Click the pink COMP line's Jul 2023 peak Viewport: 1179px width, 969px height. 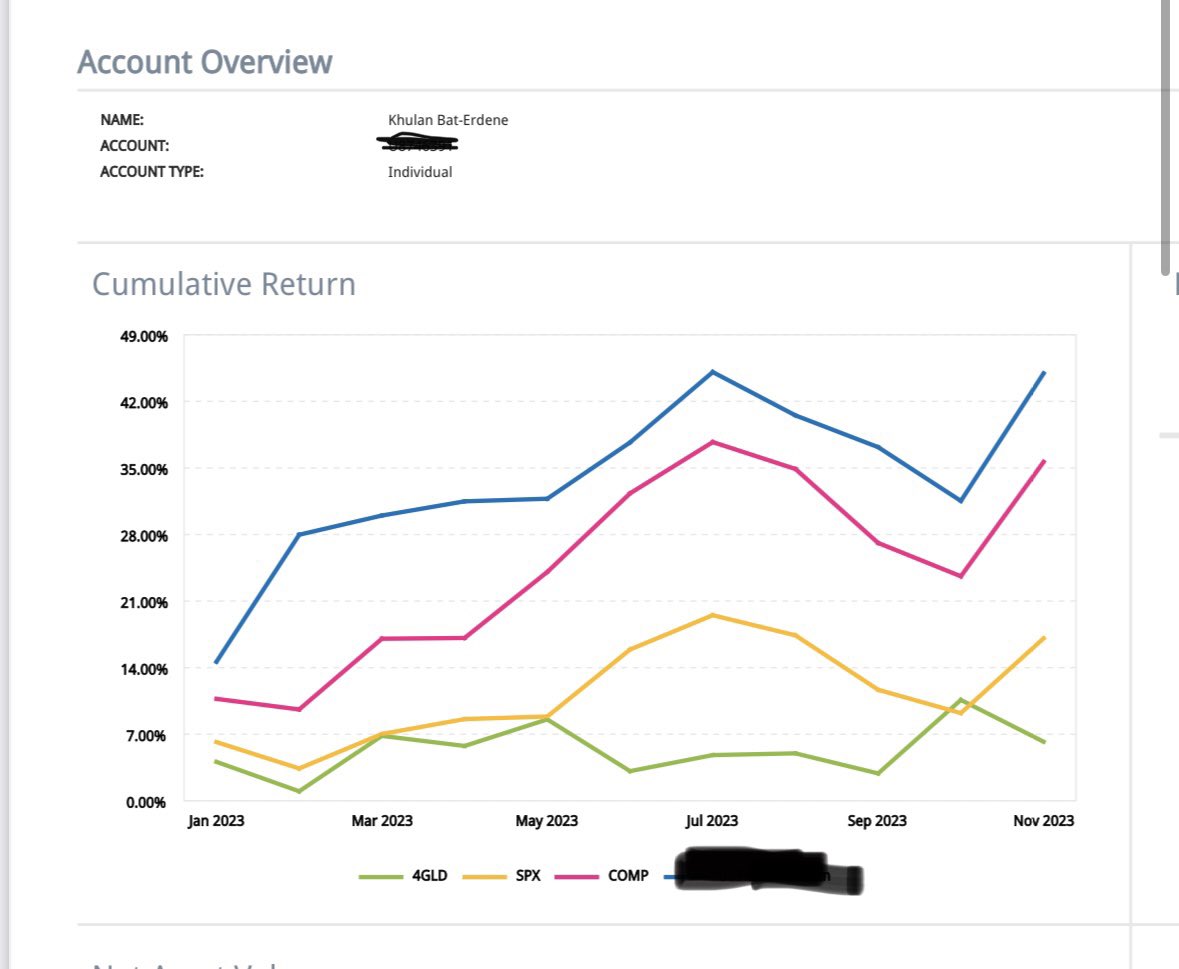[x=713, y=442]
